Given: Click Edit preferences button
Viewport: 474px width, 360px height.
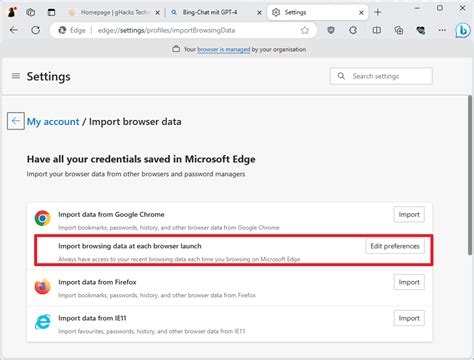Looking at the screenshot, I should 395,246.
